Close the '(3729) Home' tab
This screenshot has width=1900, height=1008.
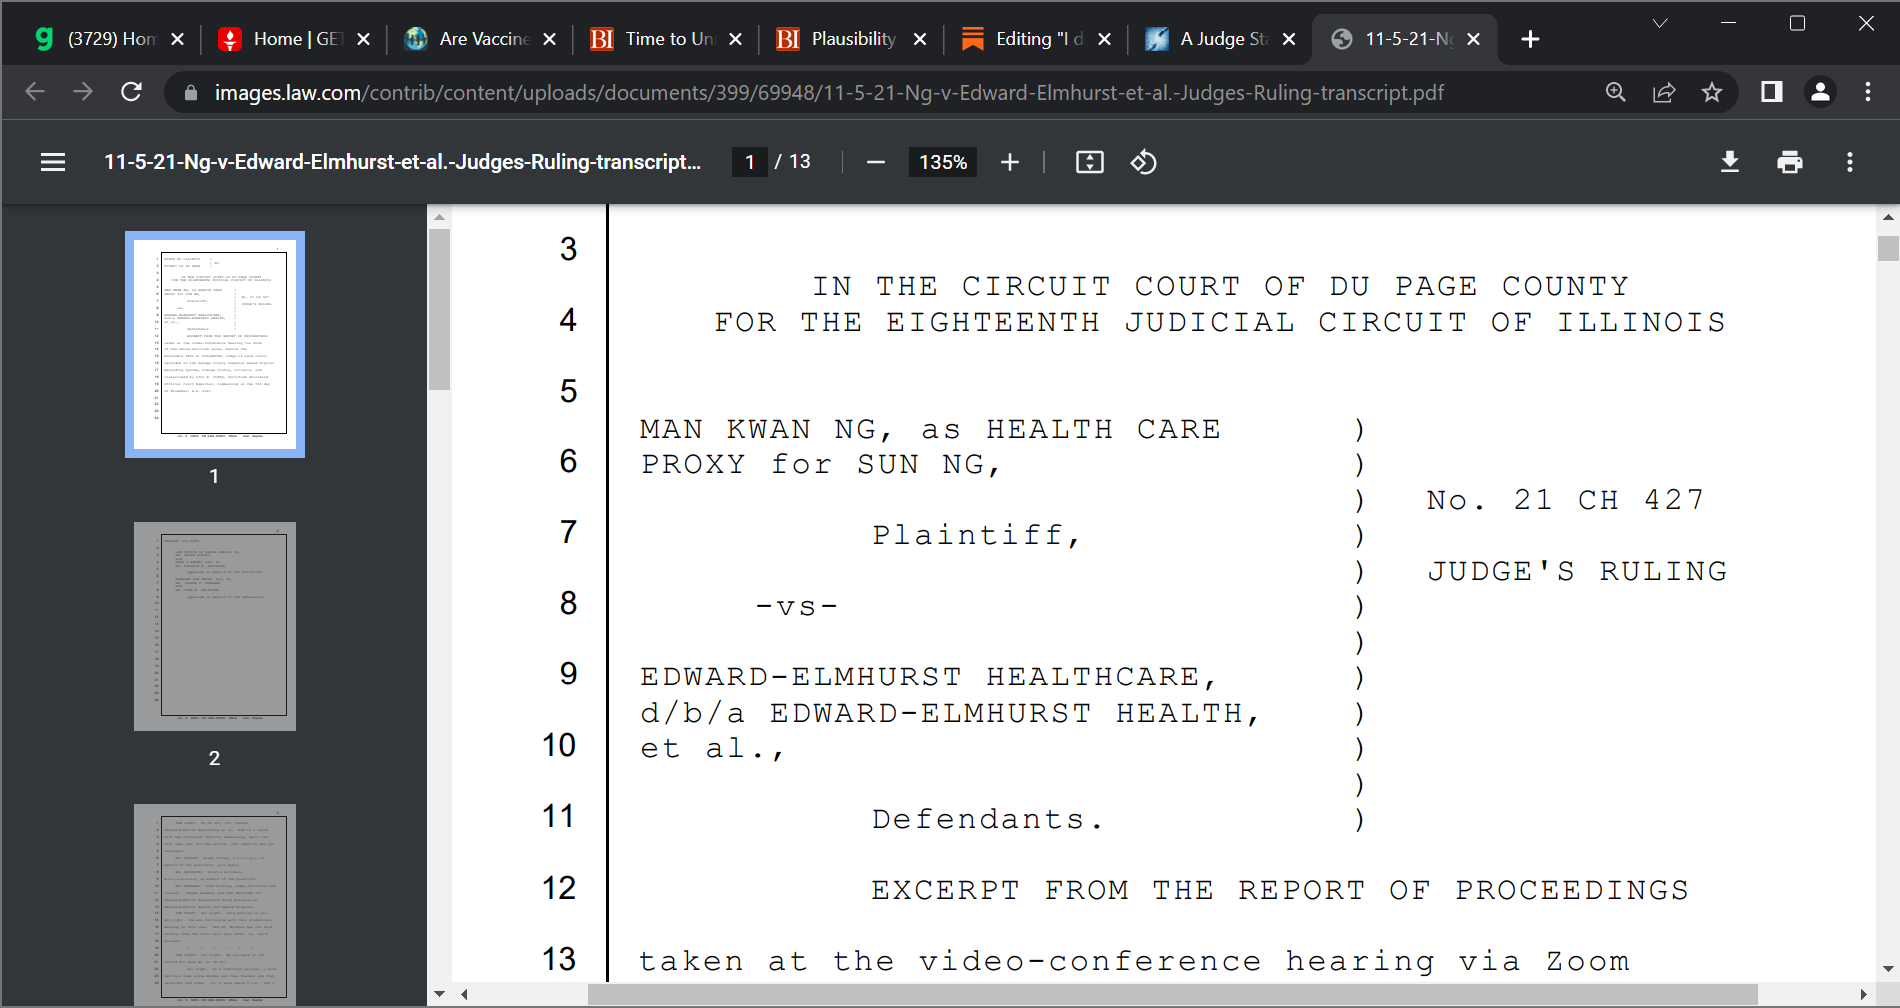pyautogui.click(x=178, y=39)
